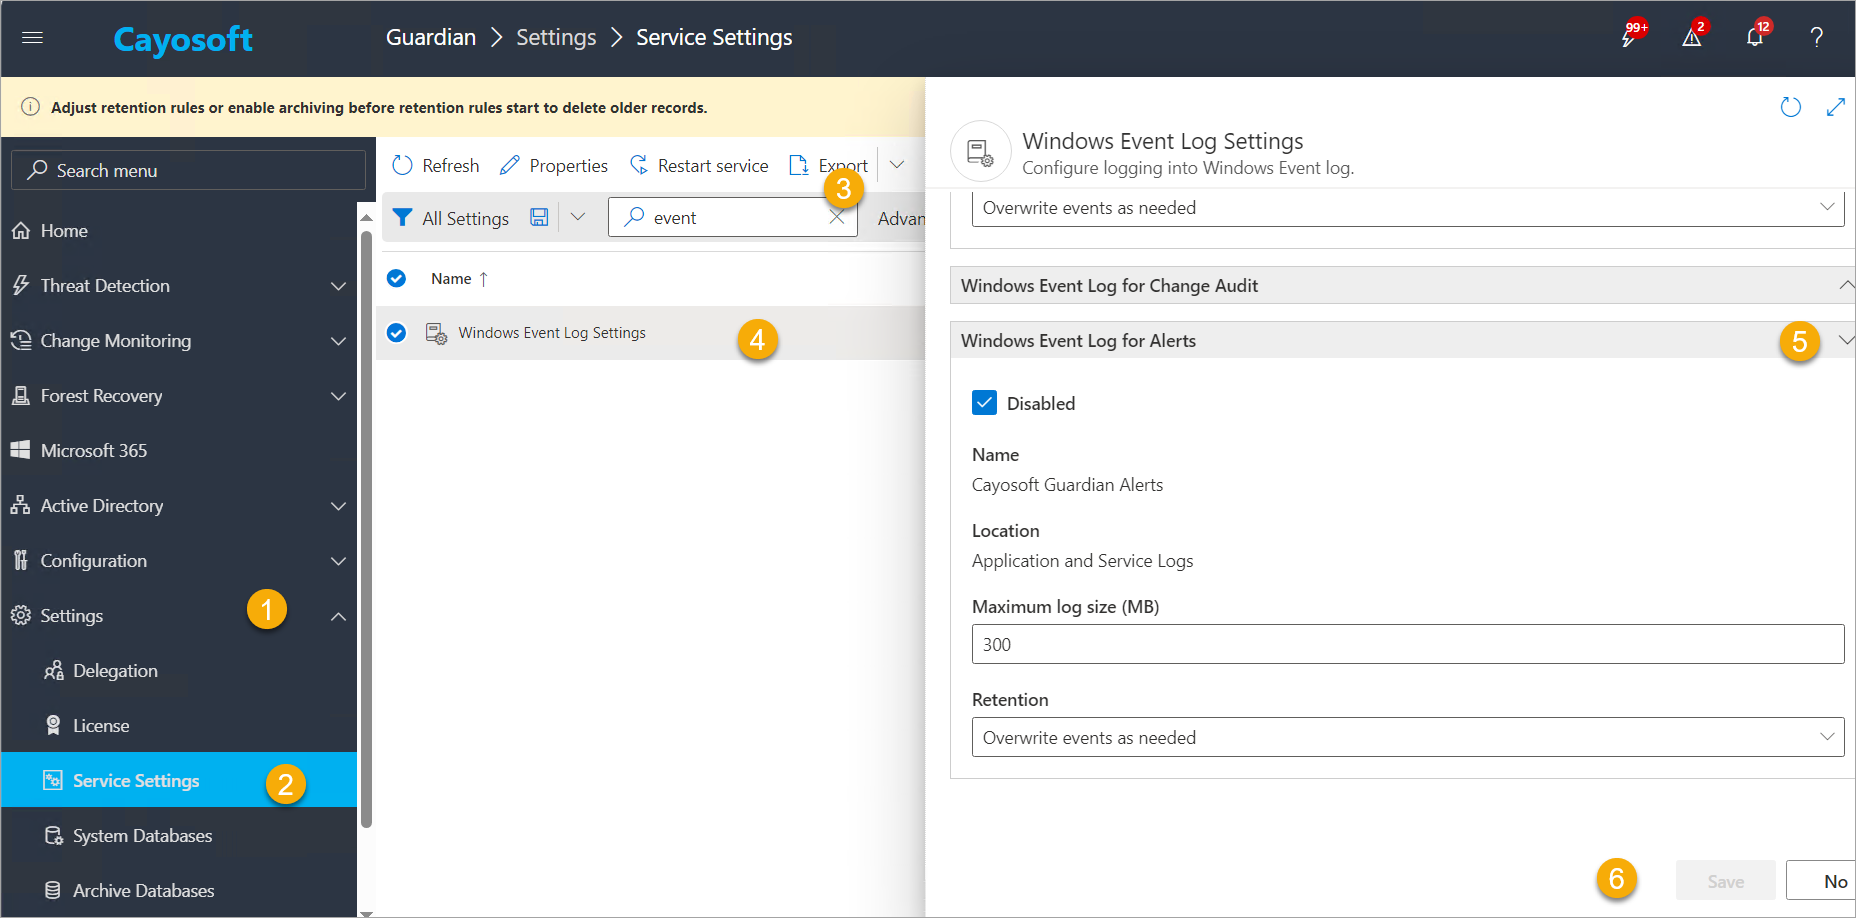Viewport: 1856px width, 918px height.
Task: Click the Properties toolbar button
Action: [x=554, y=166]
